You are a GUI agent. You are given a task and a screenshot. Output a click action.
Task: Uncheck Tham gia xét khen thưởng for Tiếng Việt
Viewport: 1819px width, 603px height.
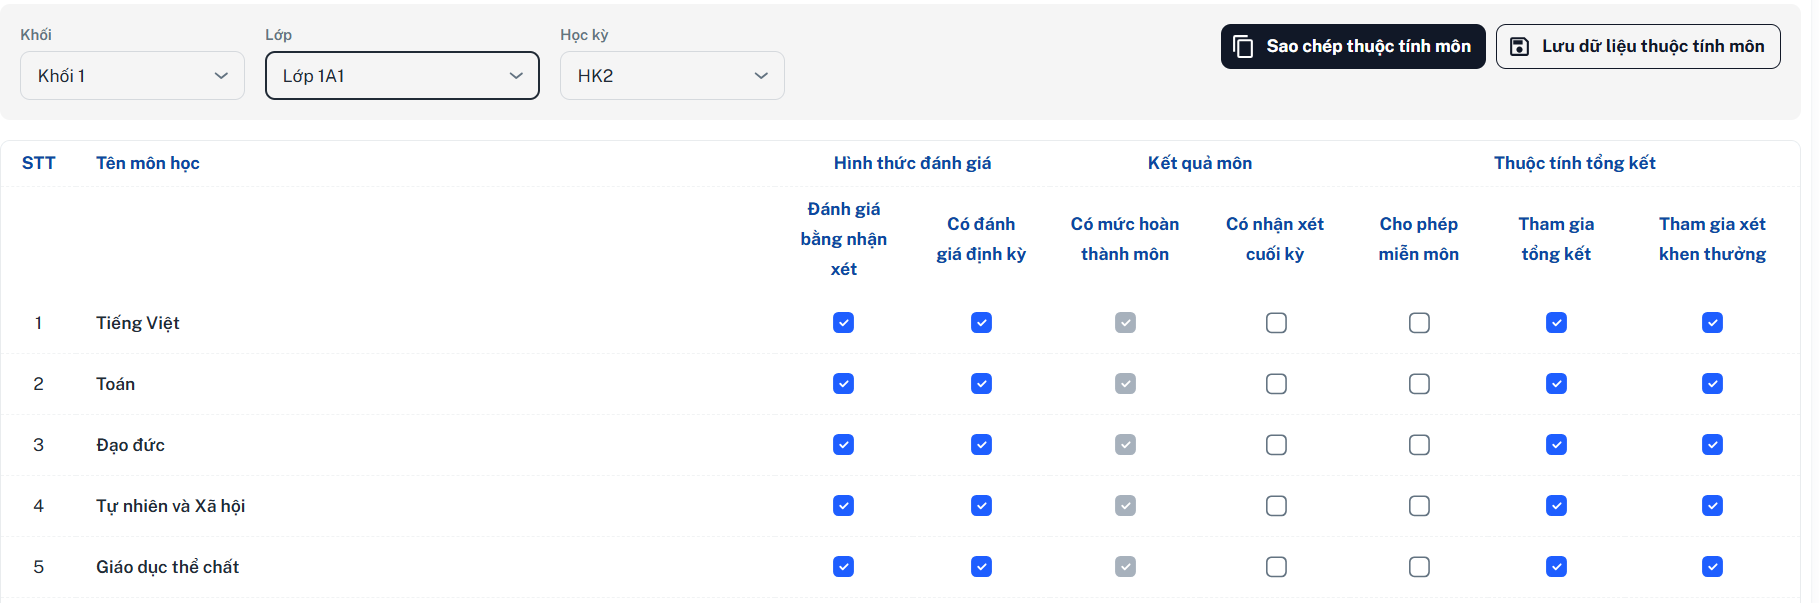(x=1713, y=323)
